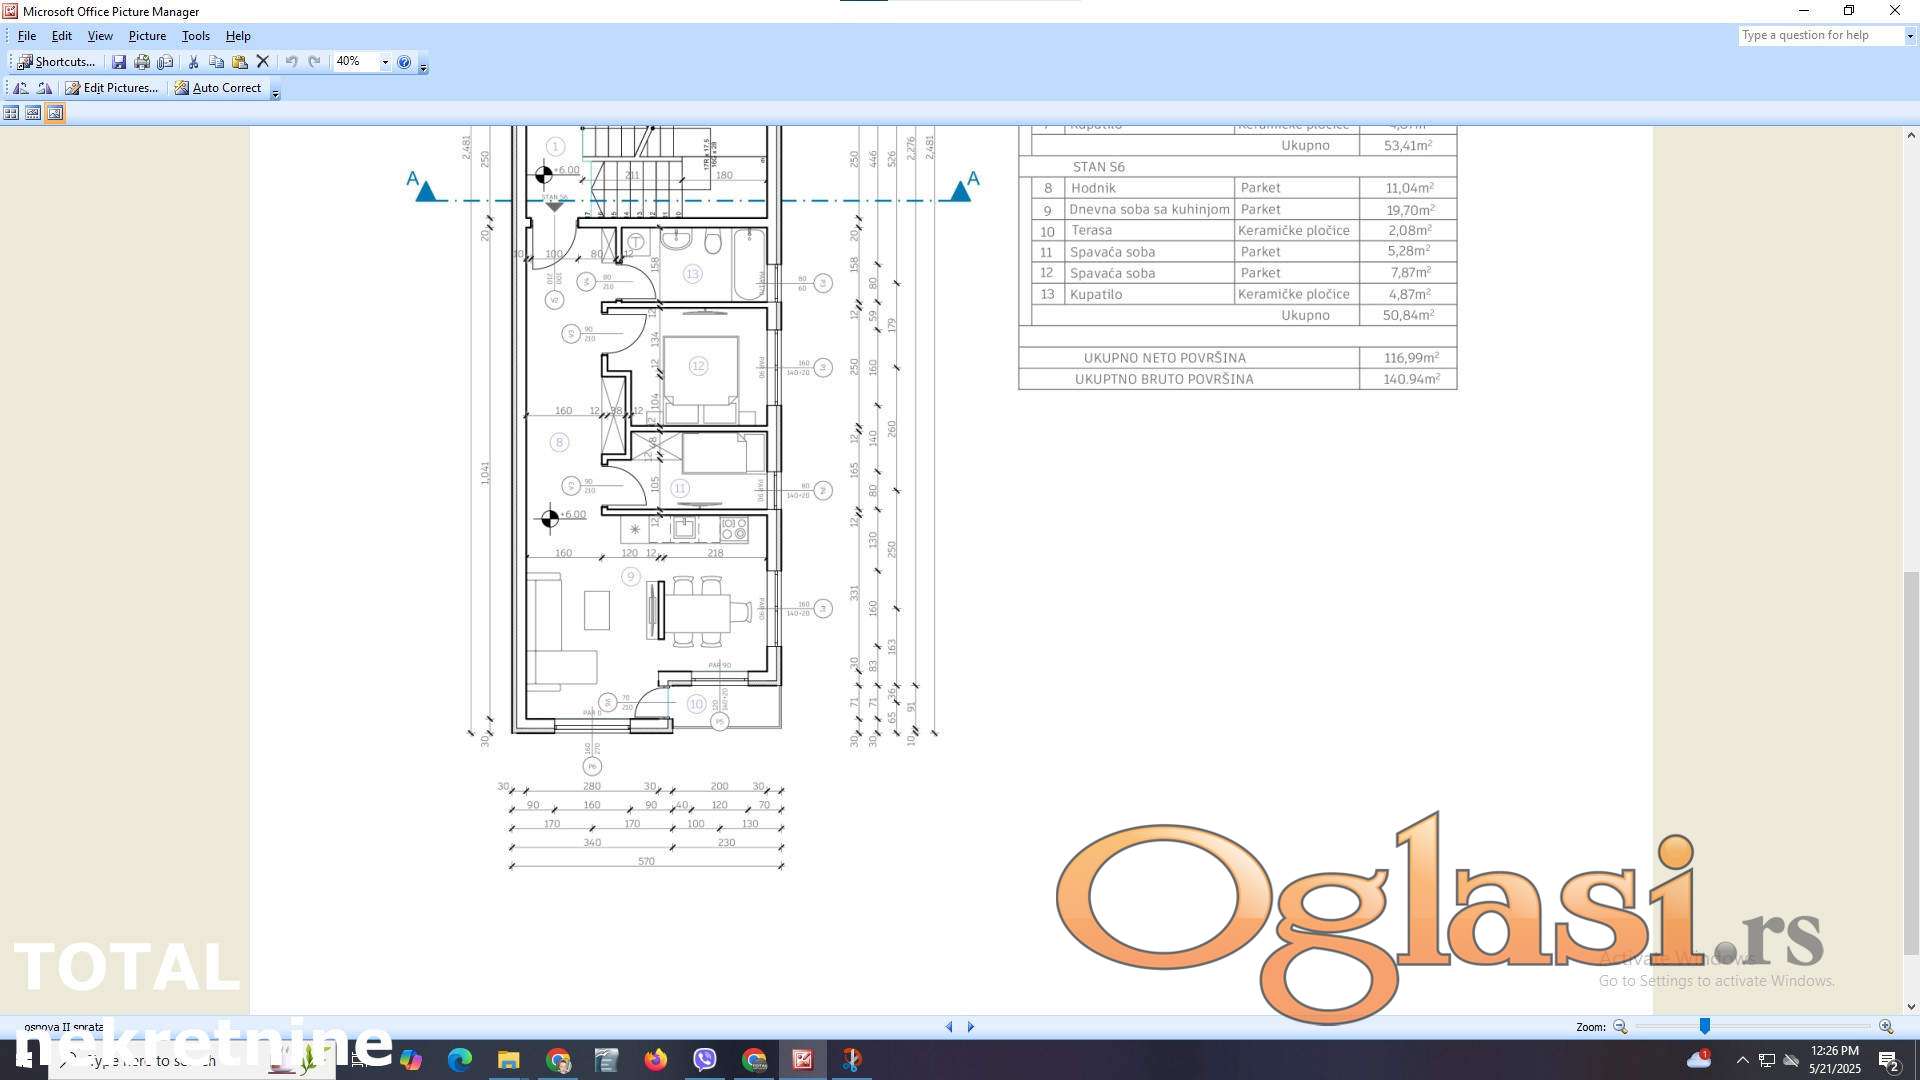Open the help question box dropdown arrow
The height and width of the screenshot is (1080, 1920).
tap(1909, 36)
